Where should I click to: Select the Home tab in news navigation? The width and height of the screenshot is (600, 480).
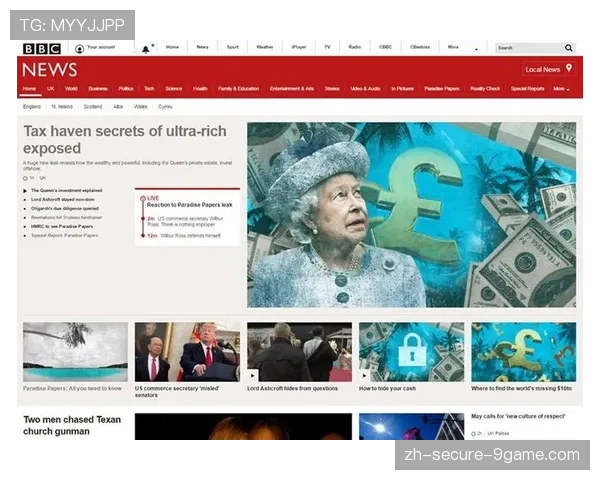pos(29,88)
